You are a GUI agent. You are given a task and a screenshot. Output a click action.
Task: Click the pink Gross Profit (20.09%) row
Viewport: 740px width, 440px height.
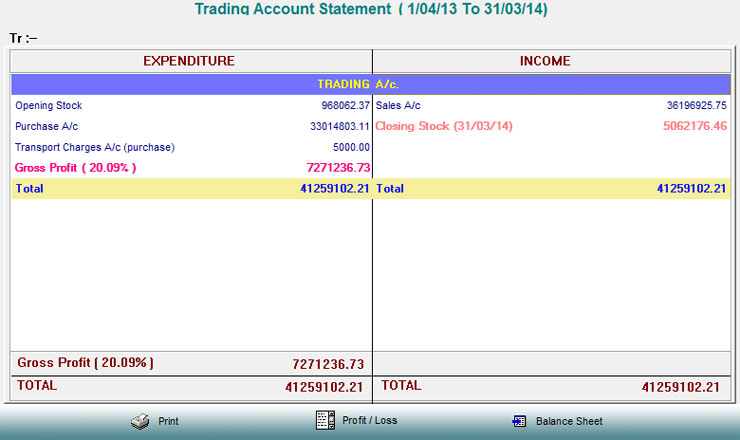point(76,167)
